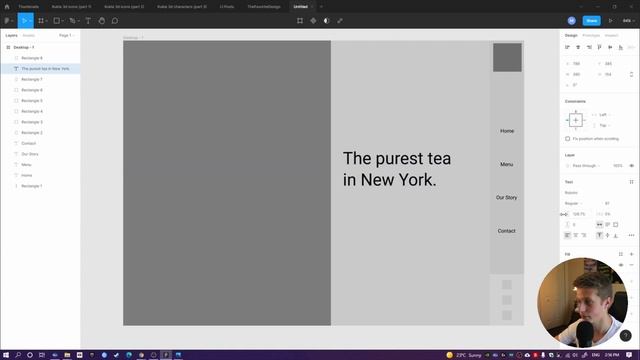The image size is (640, 360).
Task: Click the Mask toolbar icon
Action: click(327, 20)
